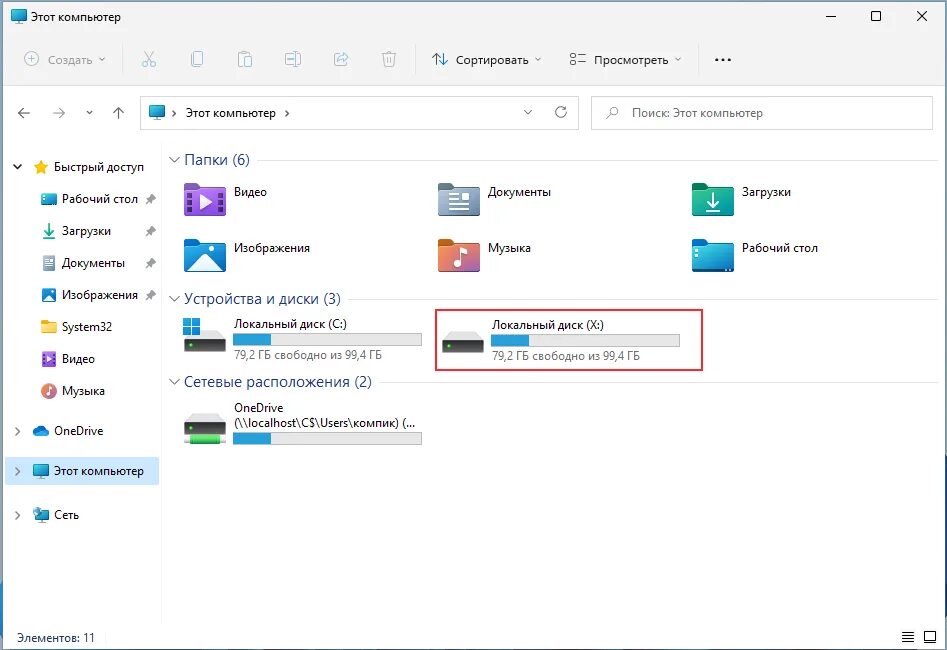The width and height of the screenshot is (947, 650).
Task: Open address bar history dropdown chevron
Action: tap(528, 112)
